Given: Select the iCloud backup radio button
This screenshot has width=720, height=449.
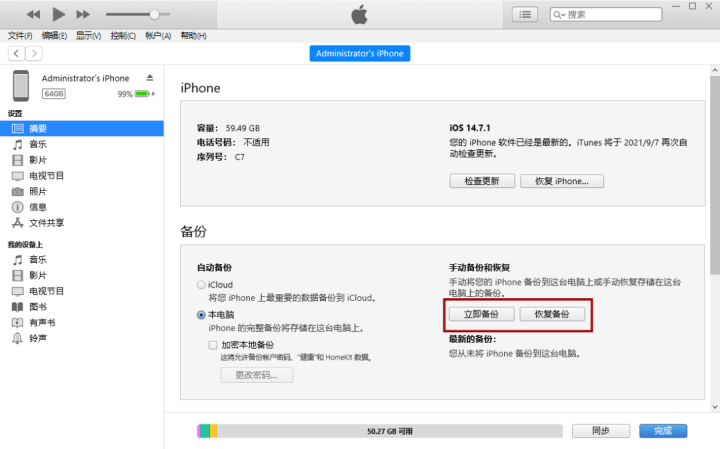Looking at the screenshot, I should 201,285.
